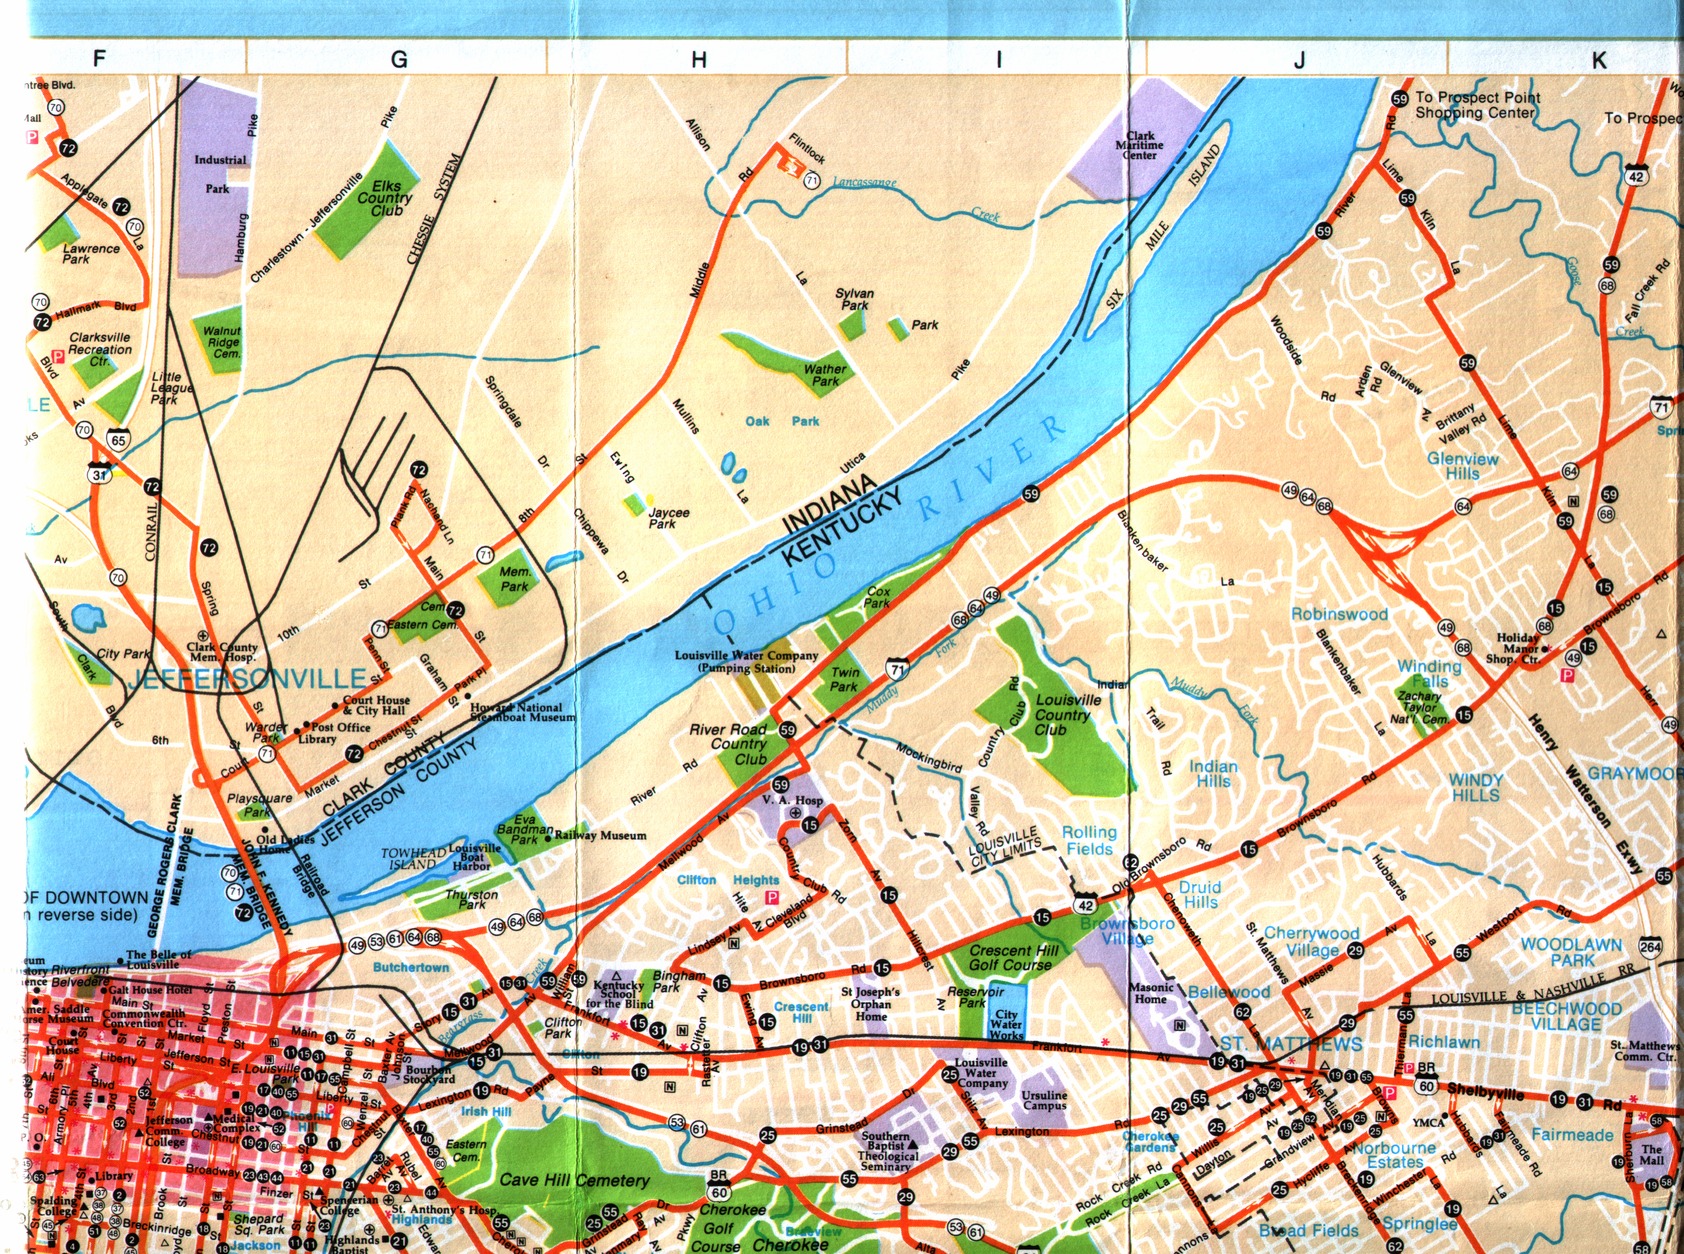Image resolution: width=1684 pixels, height=1254 pixels.
Task: Click the Crescent Hill Golf Course label
Action: [1012, 958]
